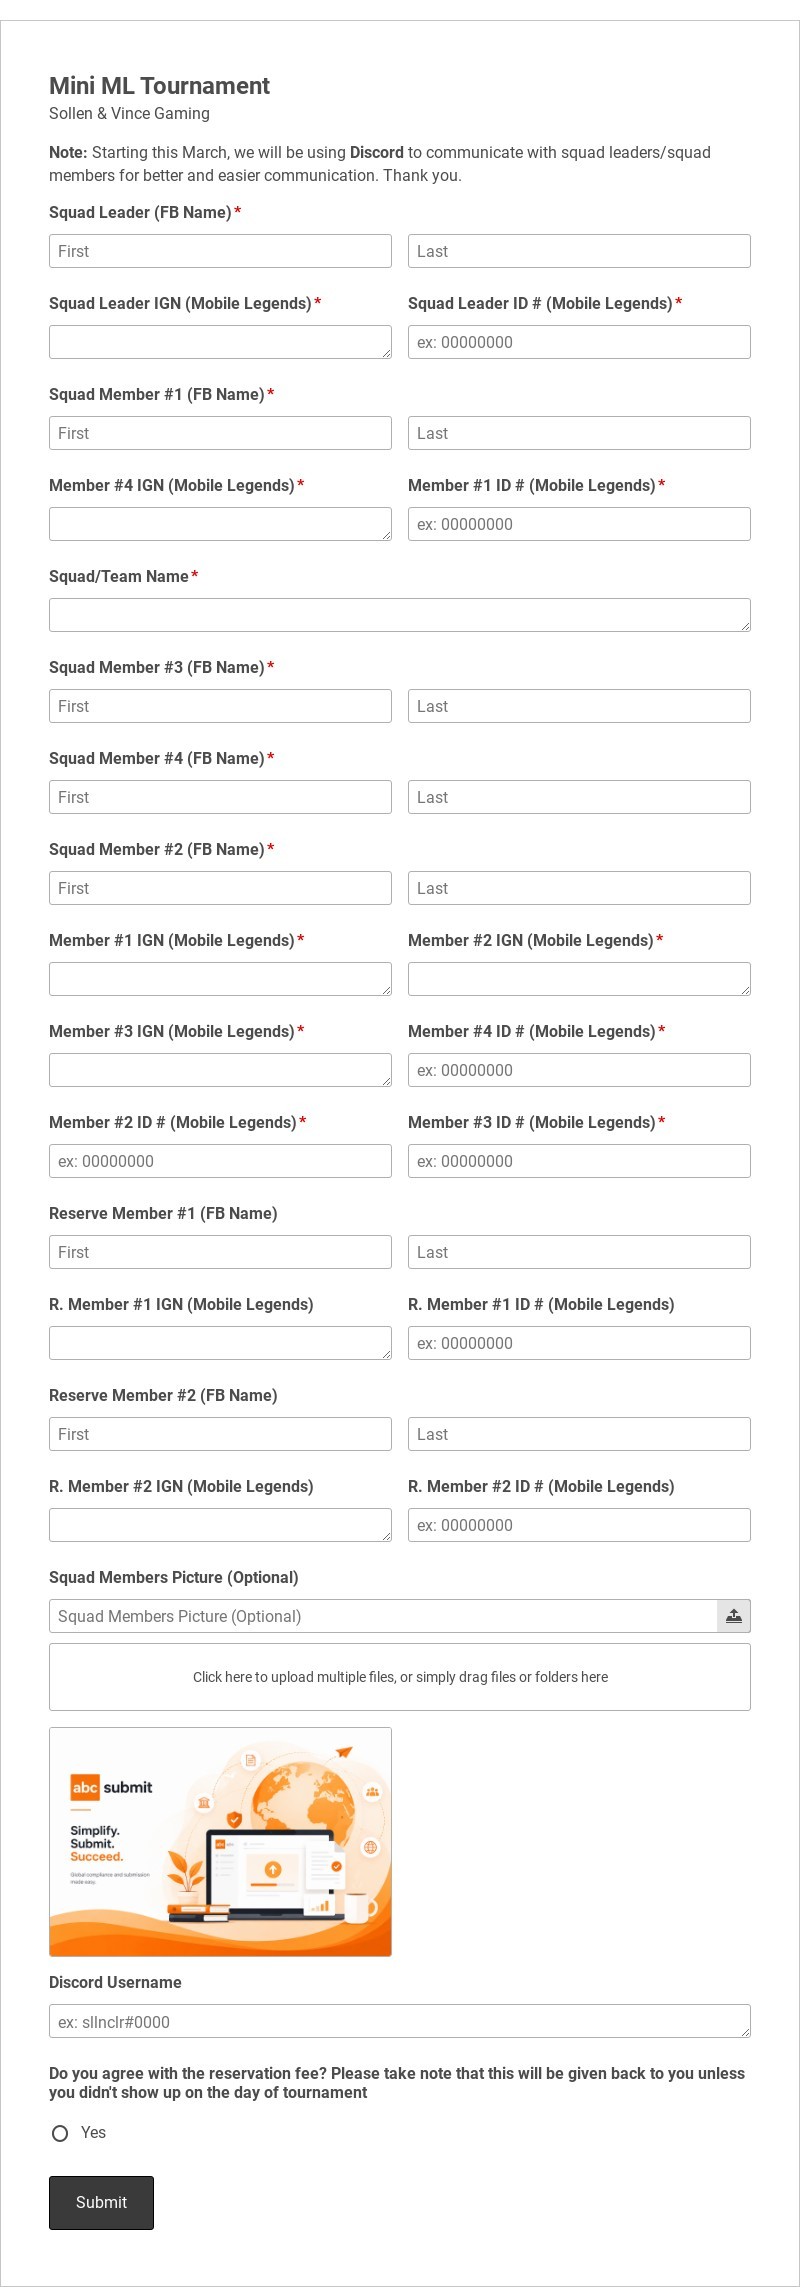
Task: Focus the Member #3 IGN field
Action: (220, 1070)
